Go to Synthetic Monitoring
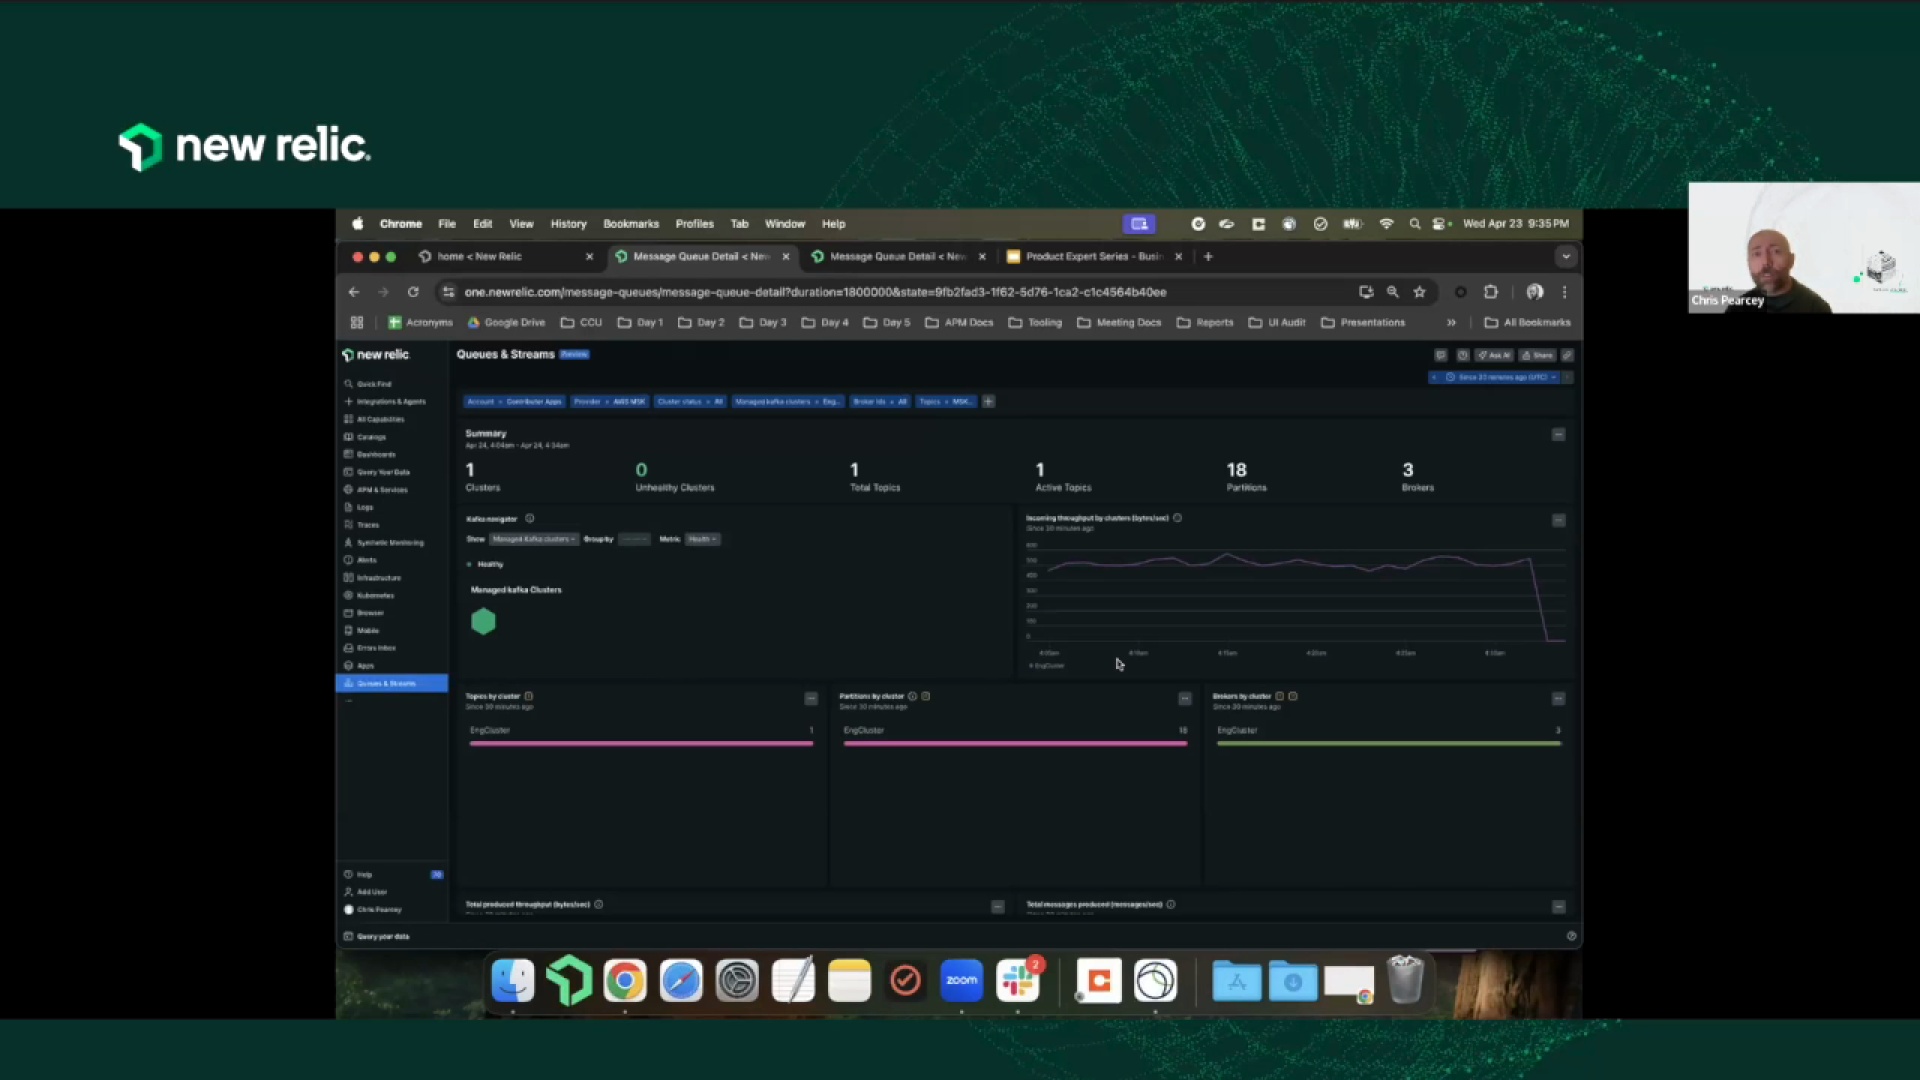The height and width of the screenshot is (1080, 1920). point(384,543)
